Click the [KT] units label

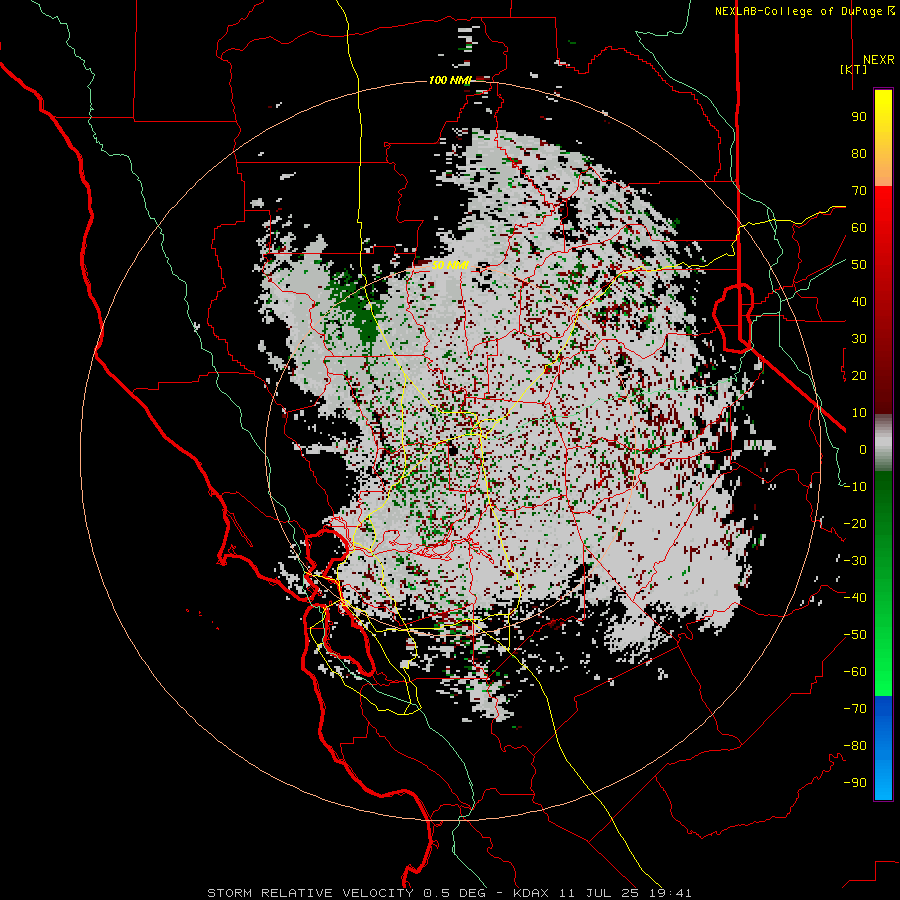(853, 69)
